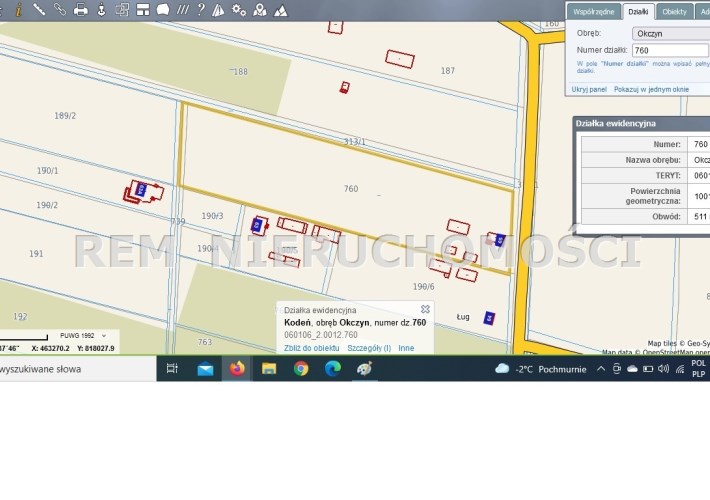Click the printer icon to print map
The height and width of the screenshot is (500, 710).
click(81, 9)
